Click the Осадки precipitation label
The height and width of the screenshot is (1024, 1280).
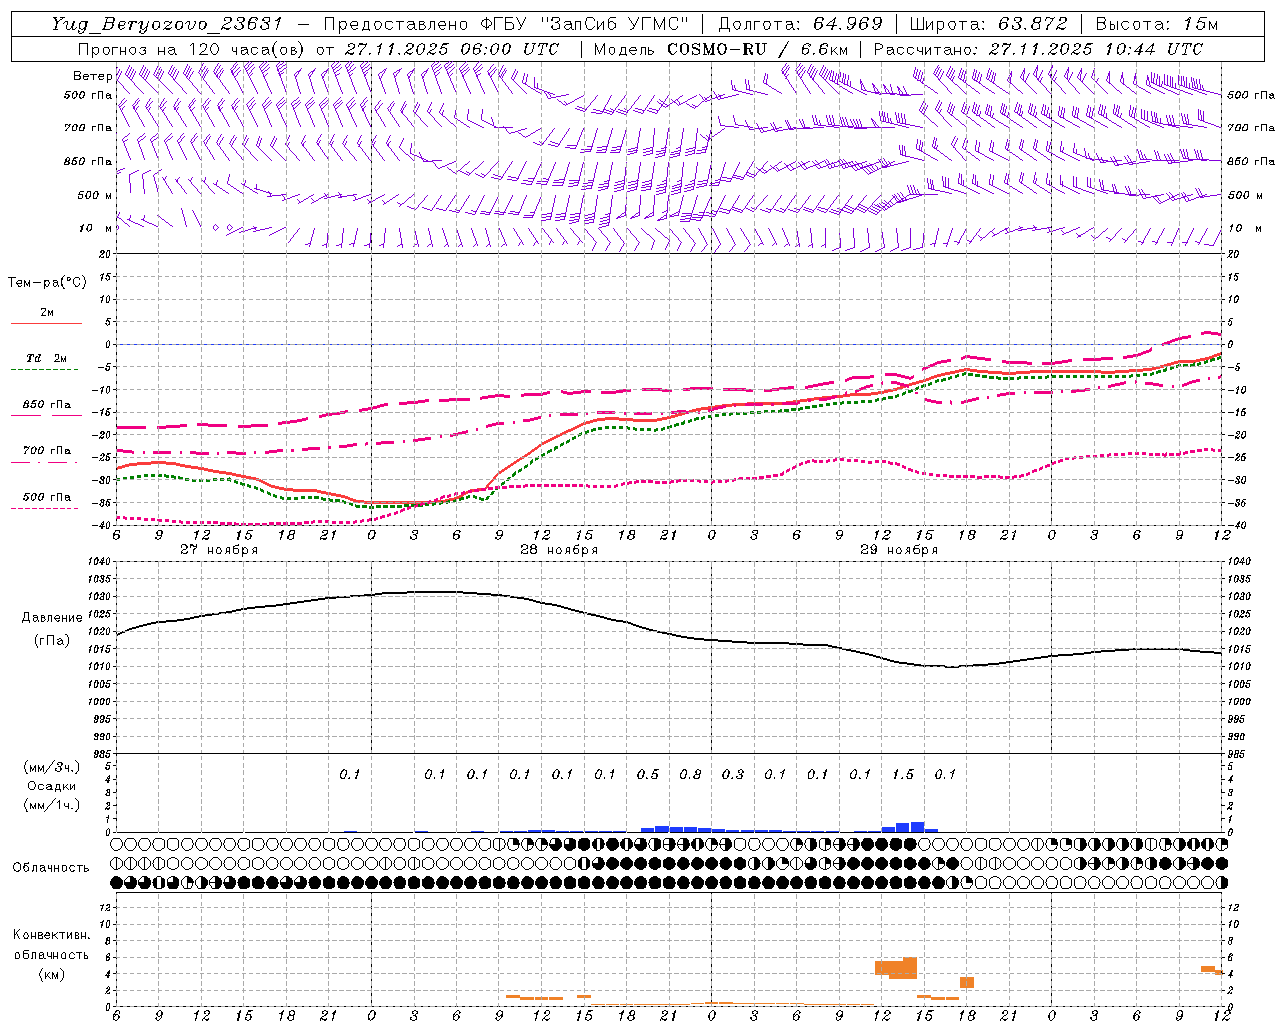[52, 786]
